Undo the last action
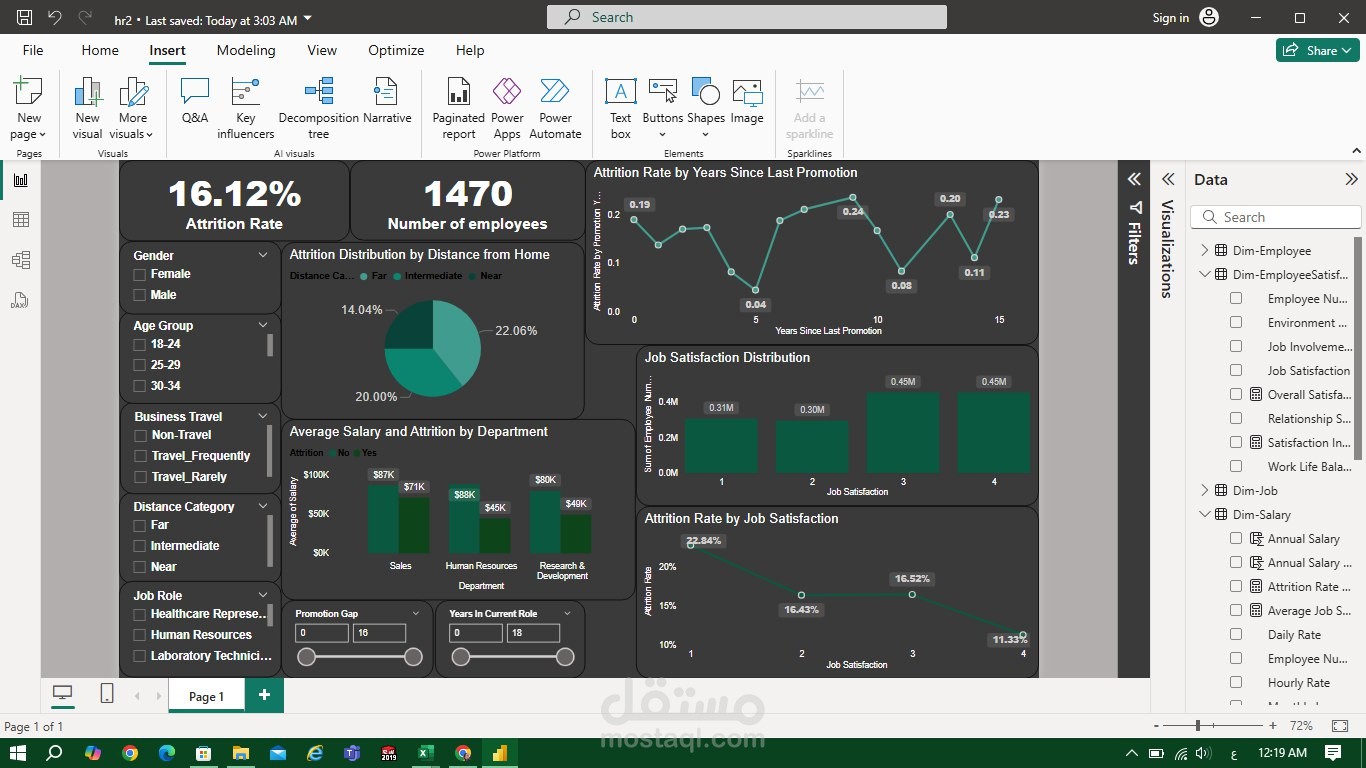Image resolution: width=1366 pixels, height=768 pixels. [55, 18]
